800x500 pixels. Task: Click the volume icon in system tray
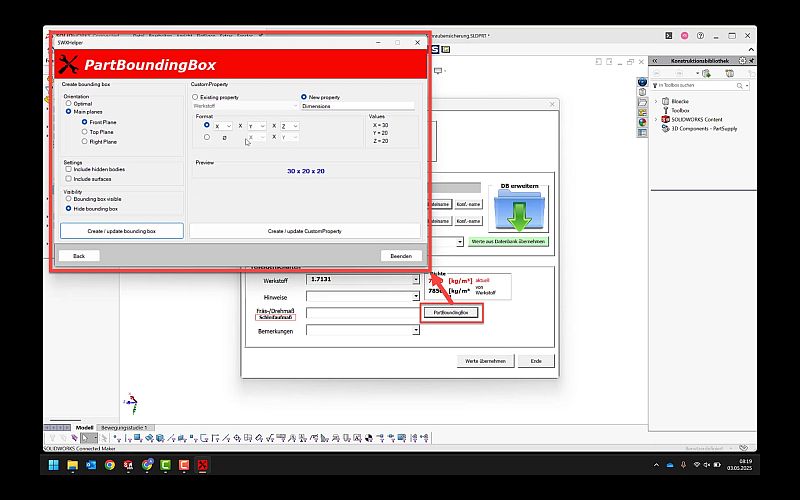[x=707, y=465]
